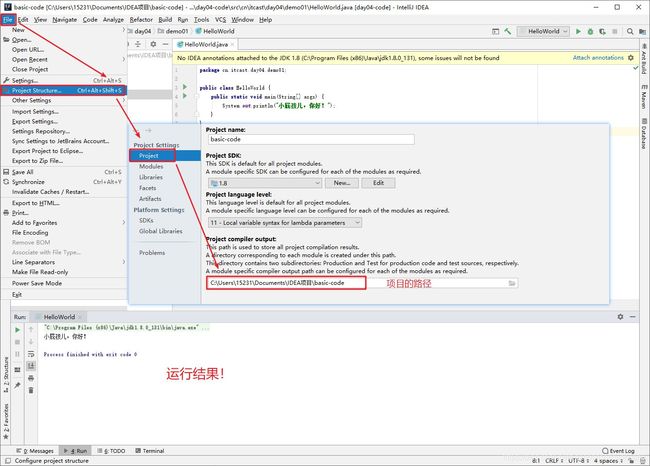The image size is (650, 466).
Task: Expand the Line Separators submenu
Action: (x=63, y=262)
